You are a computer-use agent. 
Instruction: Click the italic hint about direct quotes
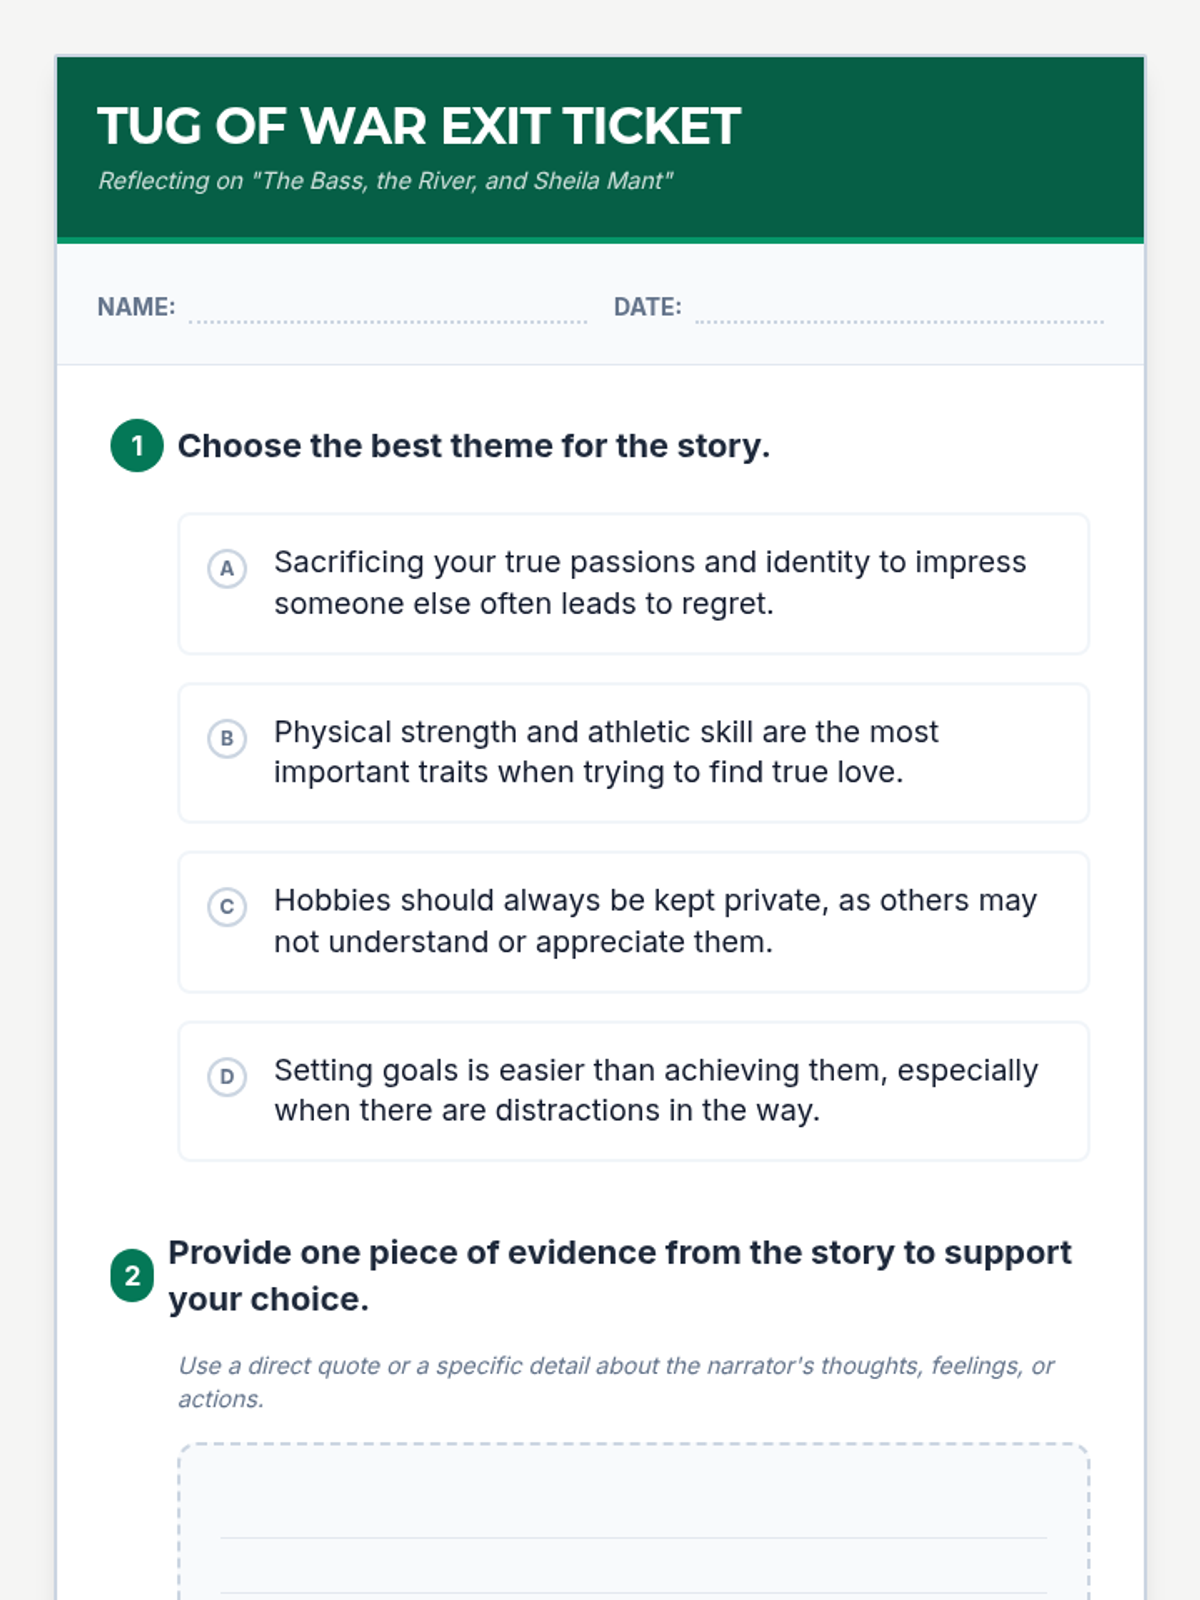point(616,1382)
